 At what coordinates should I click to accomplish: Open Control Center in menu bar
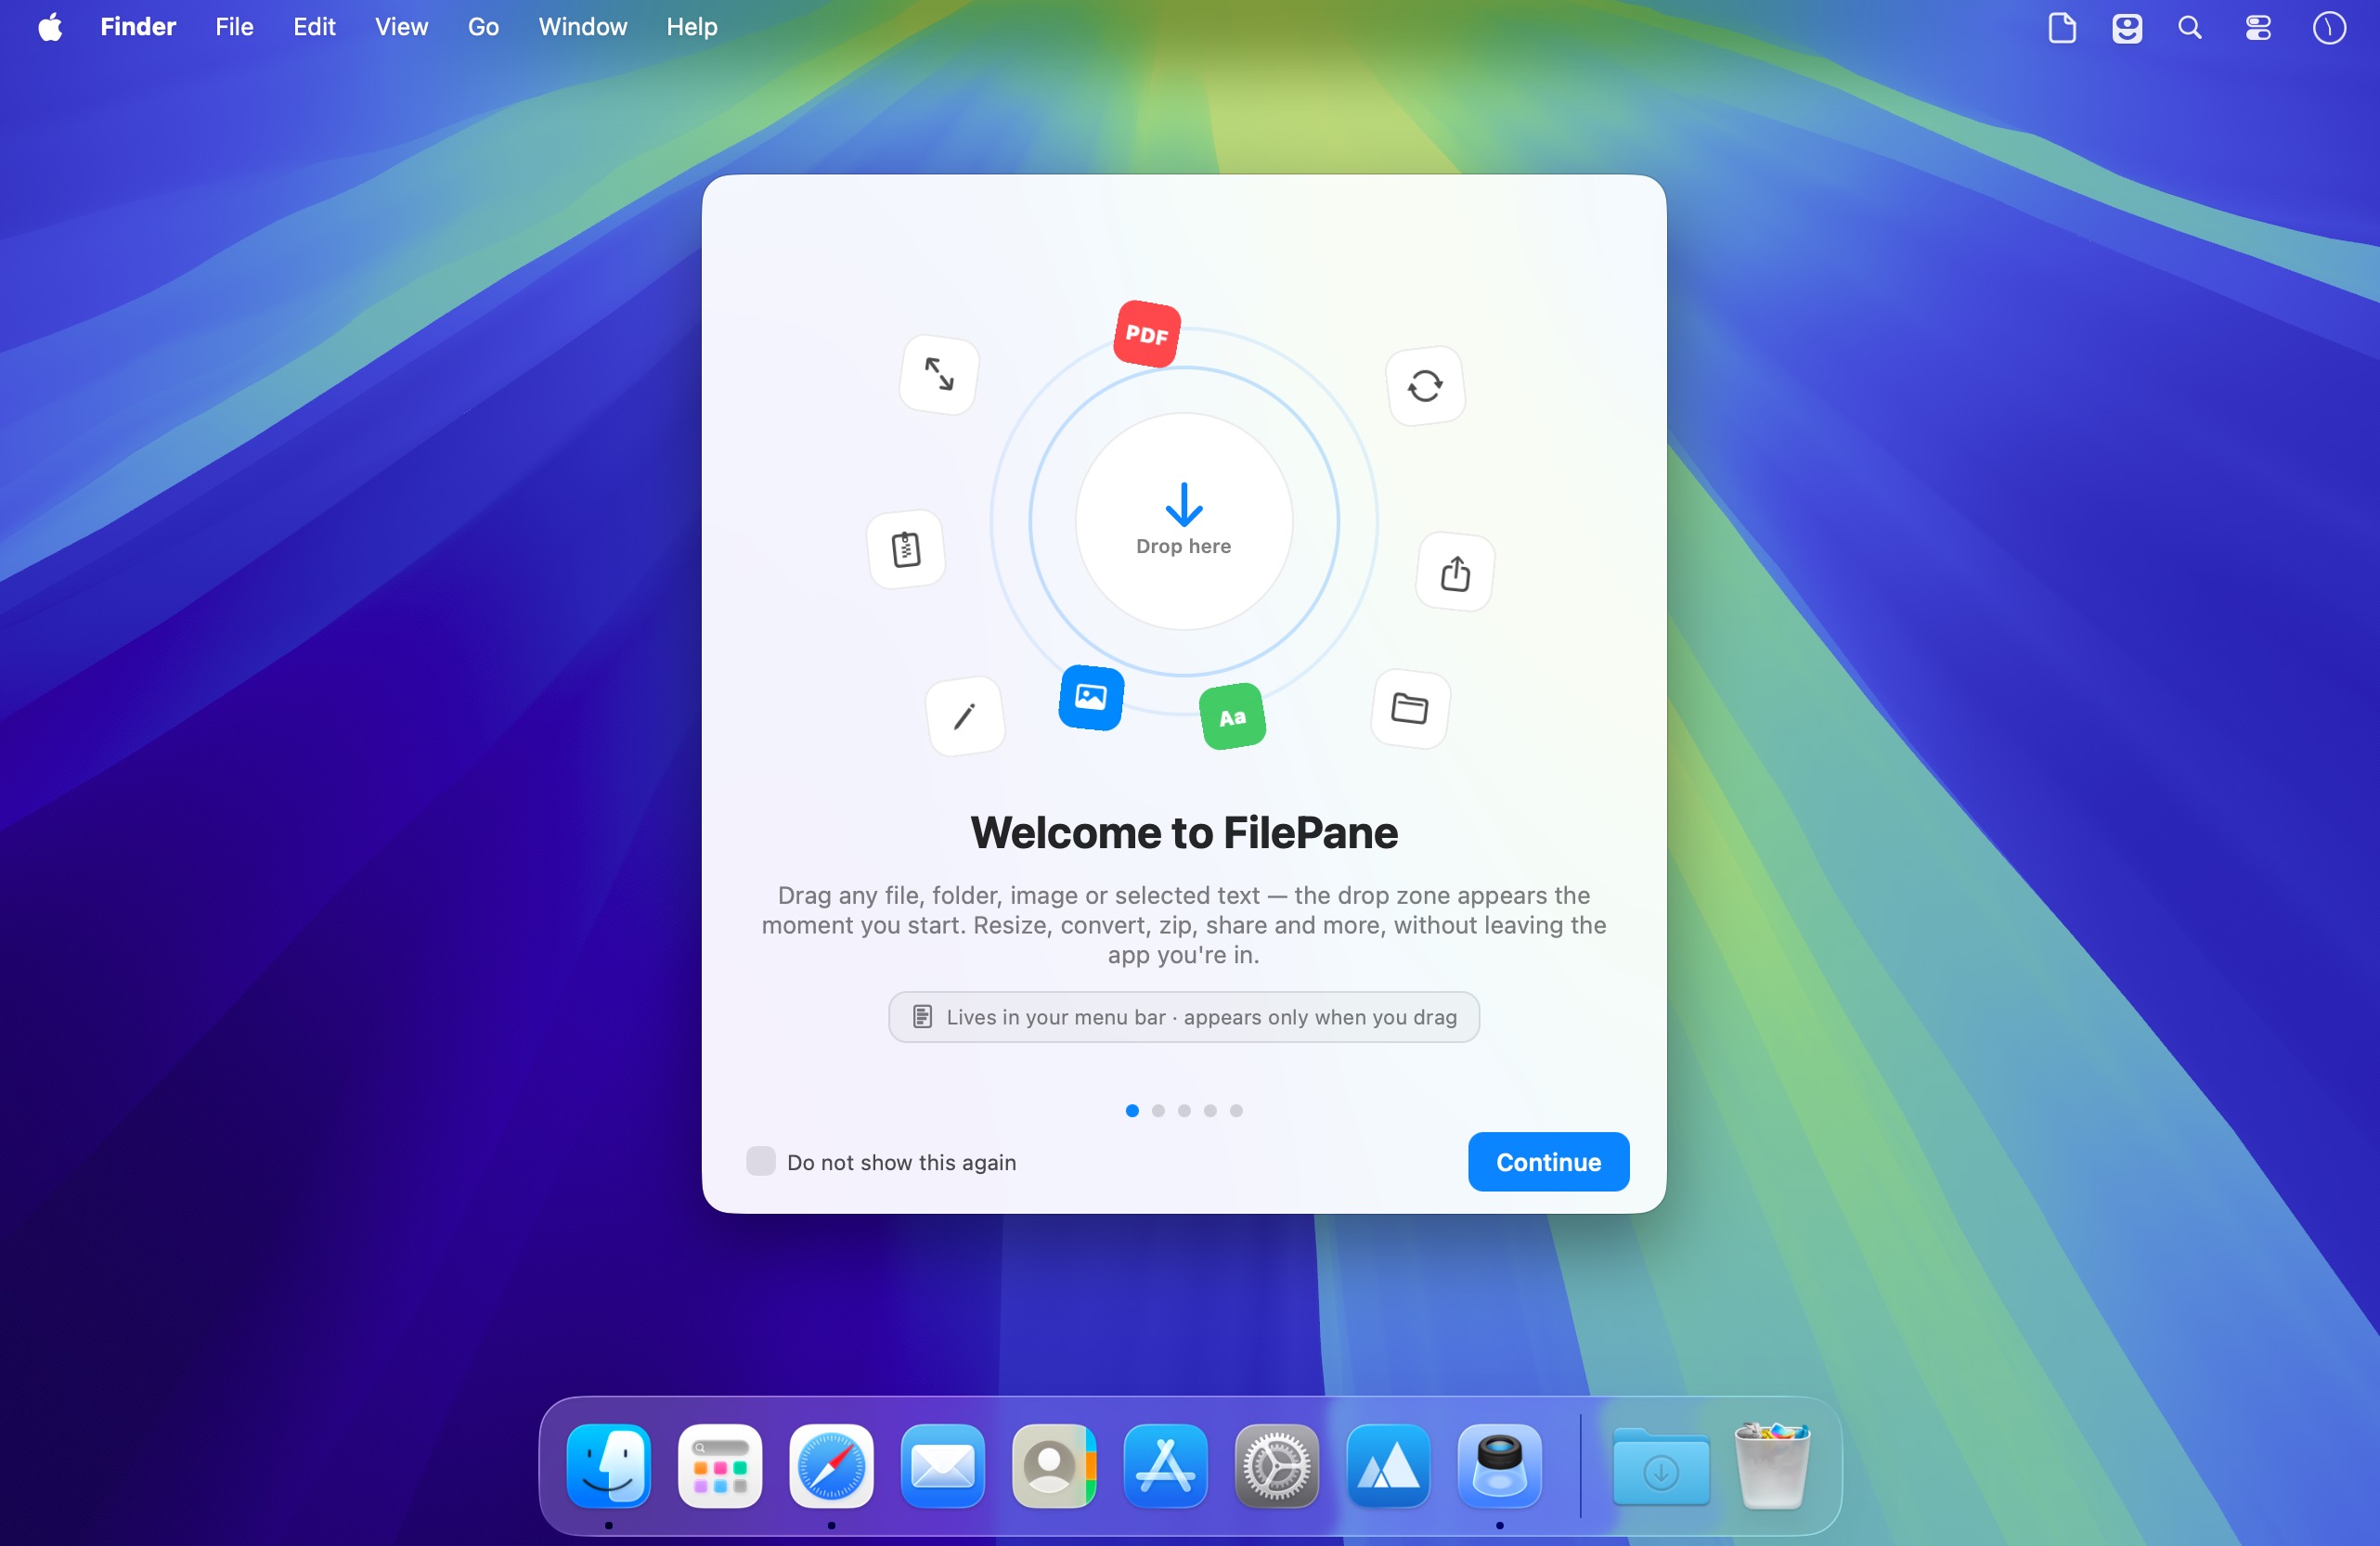tap(2258, 28)
